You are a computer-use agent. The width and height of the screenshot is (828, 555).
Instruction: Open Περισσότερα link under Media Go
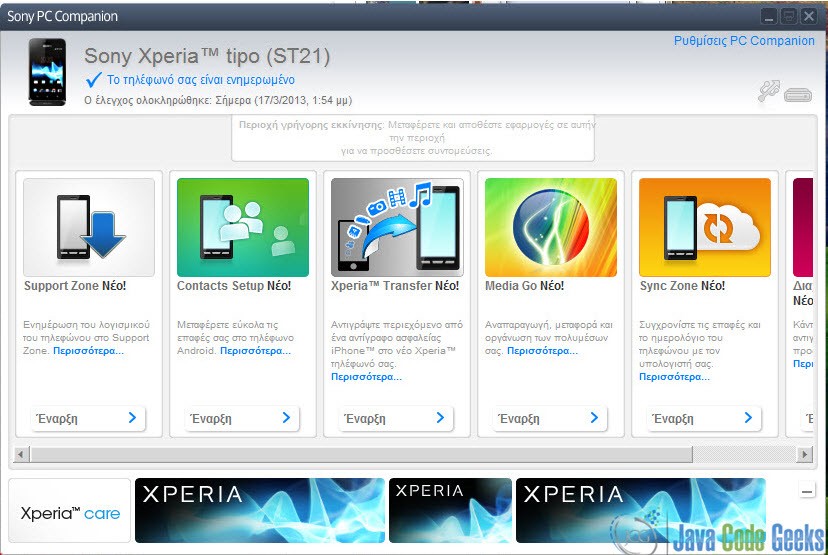point(542,351)
